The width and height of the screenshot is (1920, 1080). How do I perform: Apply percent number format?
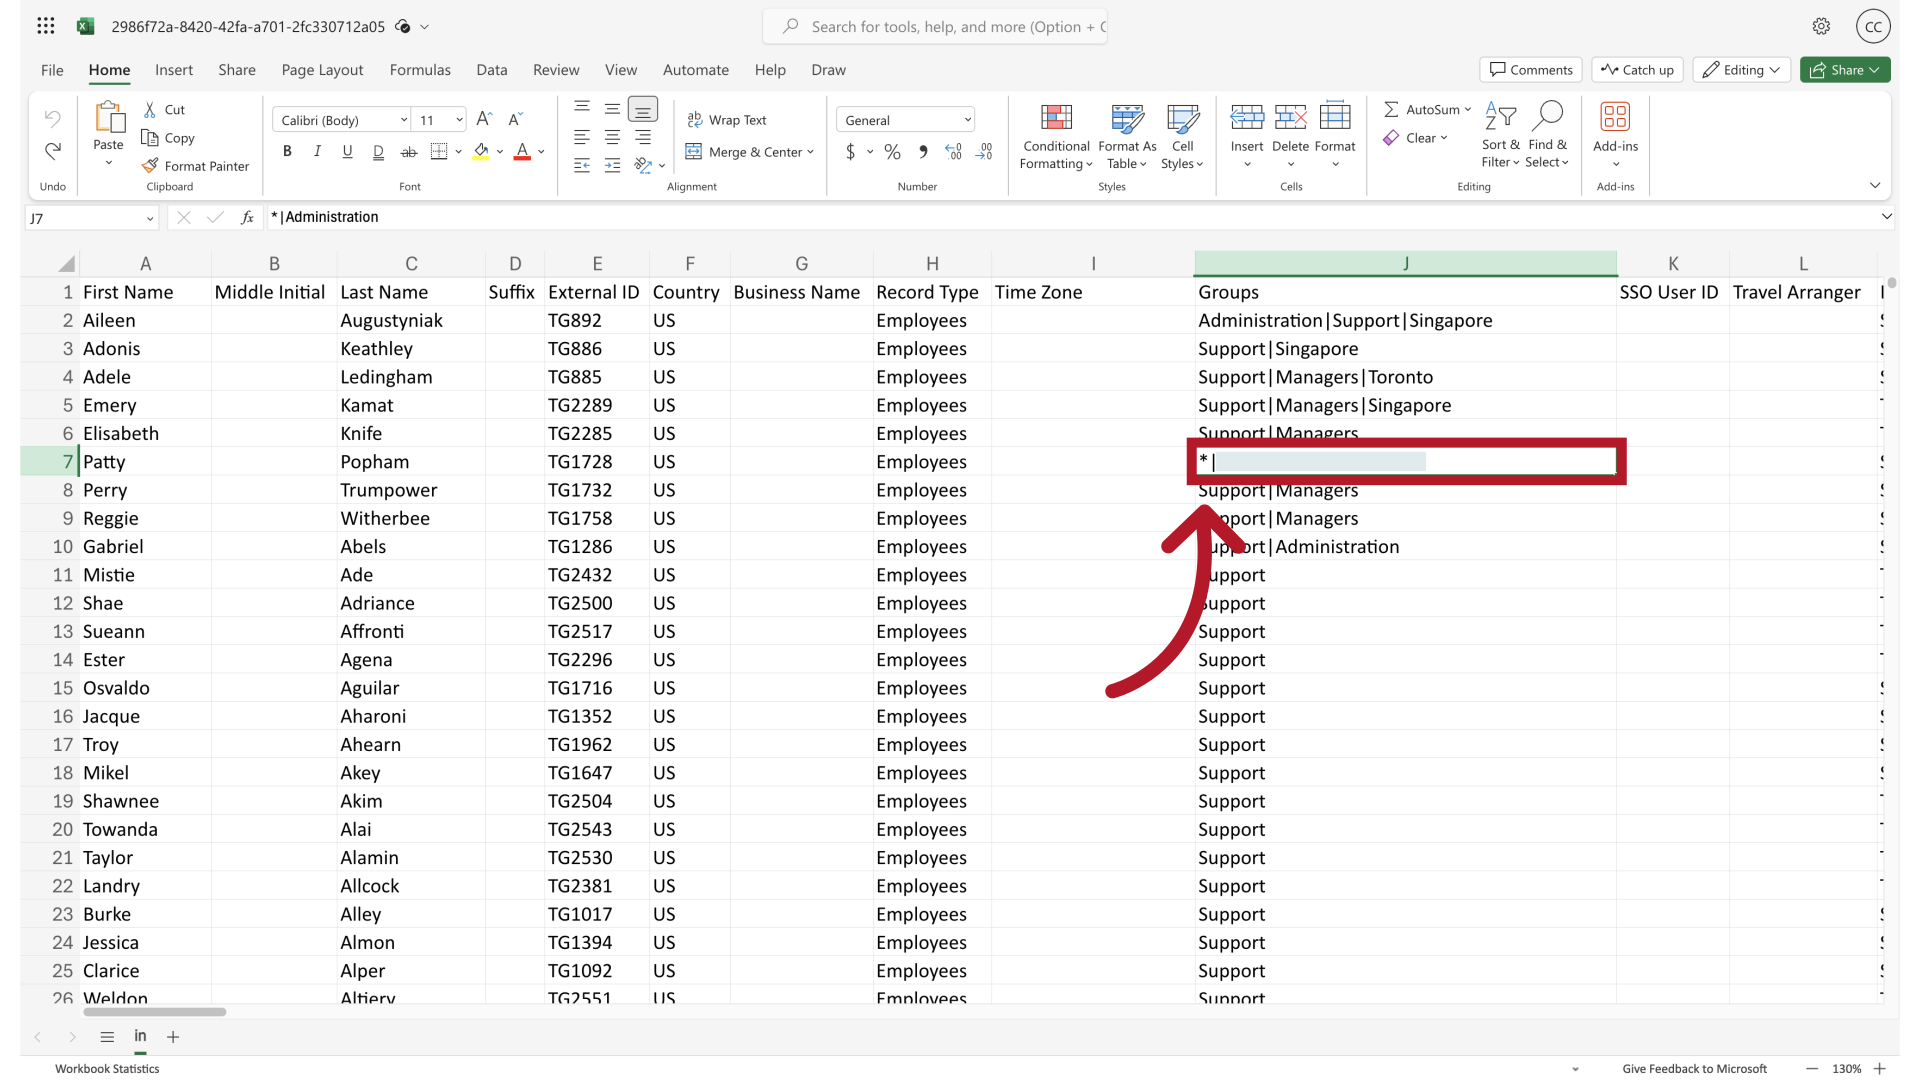tap(892, 152)
